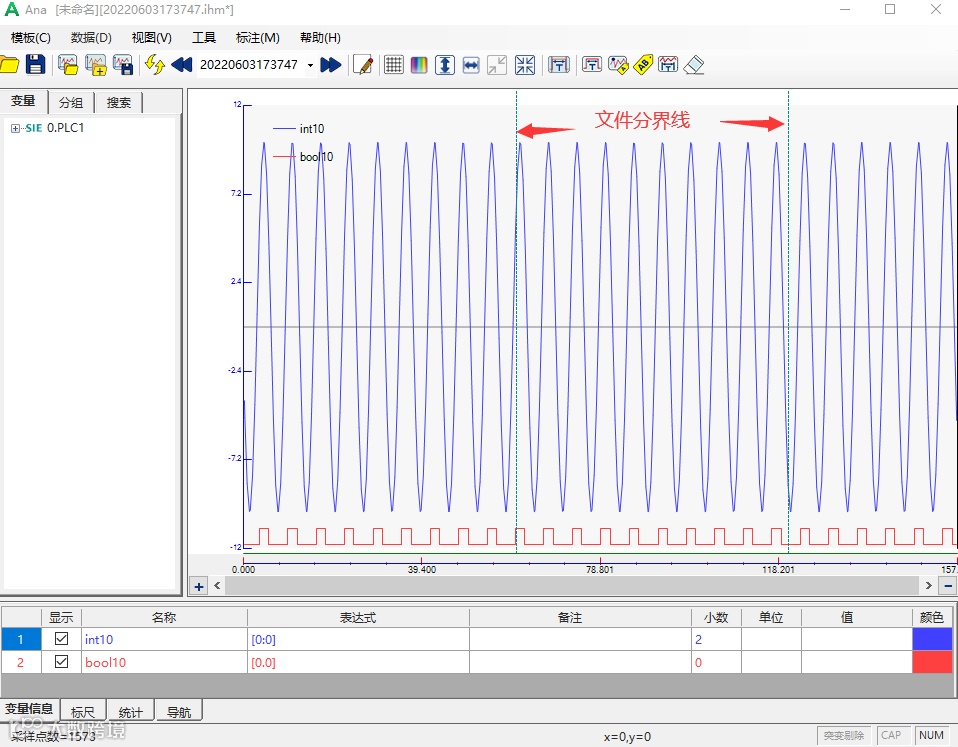Click the plus zoom button below chart
The height and width of the screenshot is (747, 958).
pos(199,586)
